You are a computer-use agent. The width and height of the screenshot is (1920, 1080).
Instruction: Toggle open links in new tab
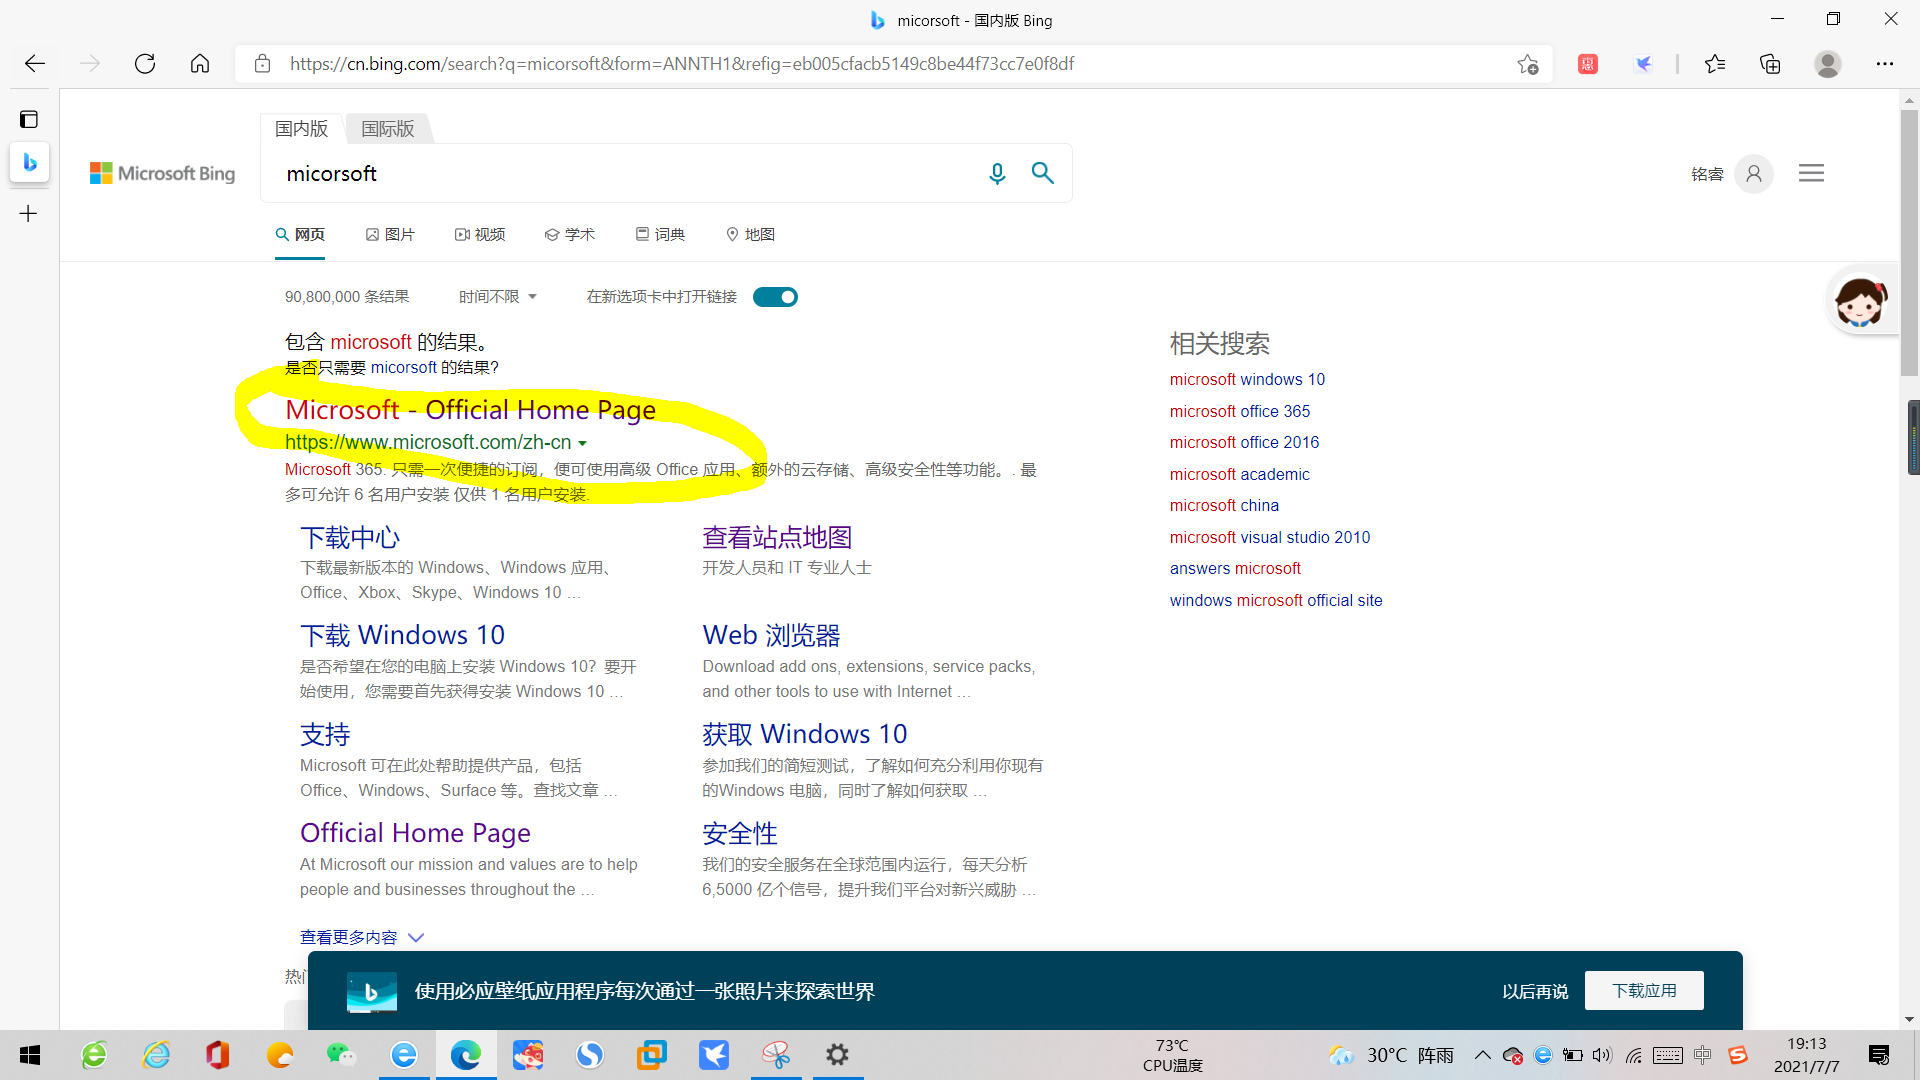click(x=775, y=297)
